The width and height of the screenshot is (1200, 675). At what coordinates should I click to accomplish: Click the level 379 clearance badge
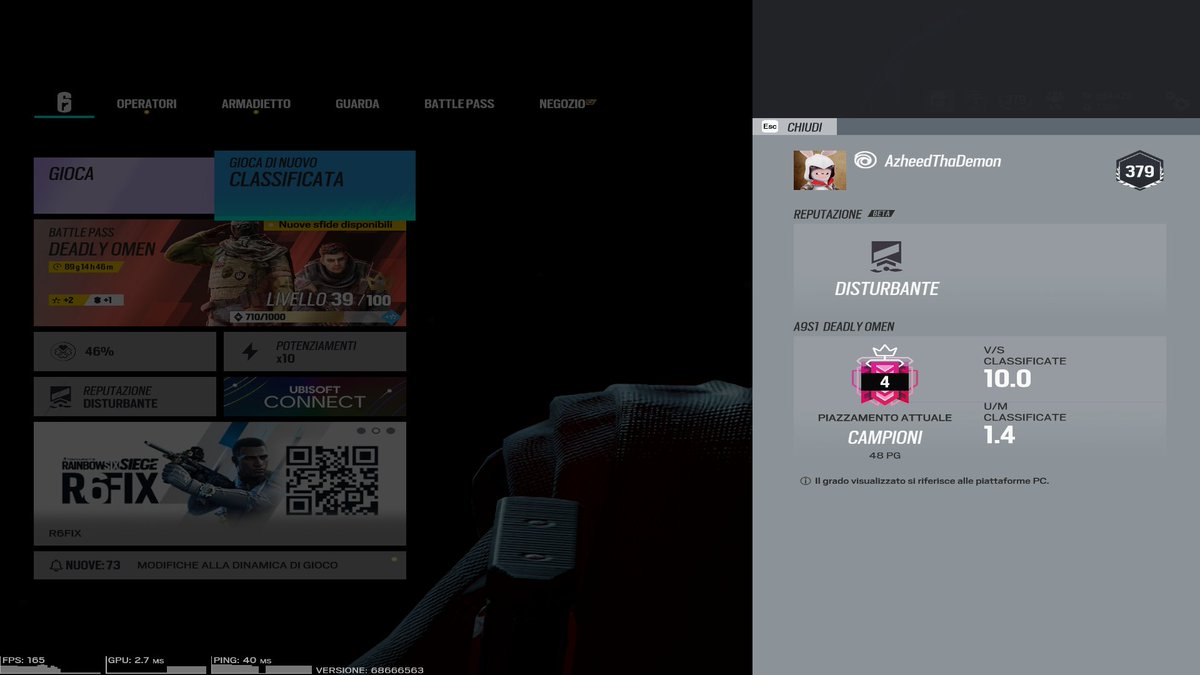pos(1139,171)
